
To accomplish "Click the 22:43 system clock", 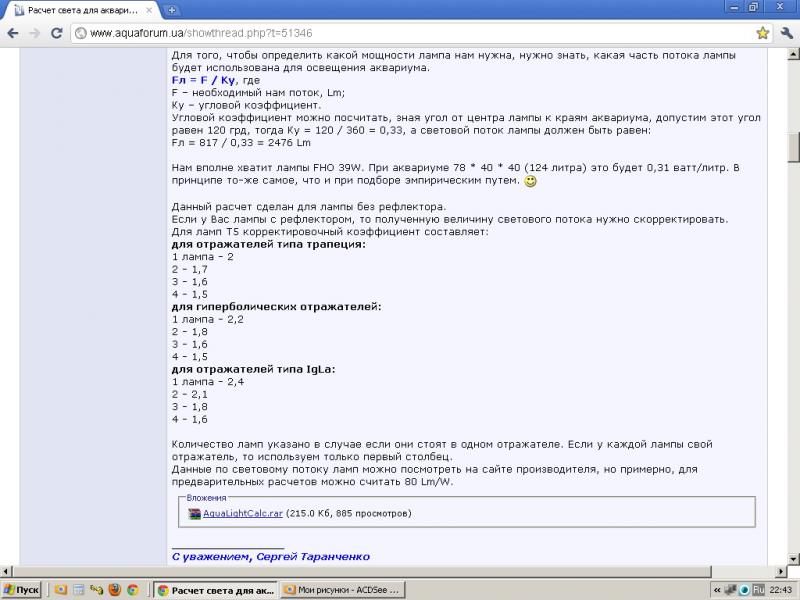I will [781, 590].
